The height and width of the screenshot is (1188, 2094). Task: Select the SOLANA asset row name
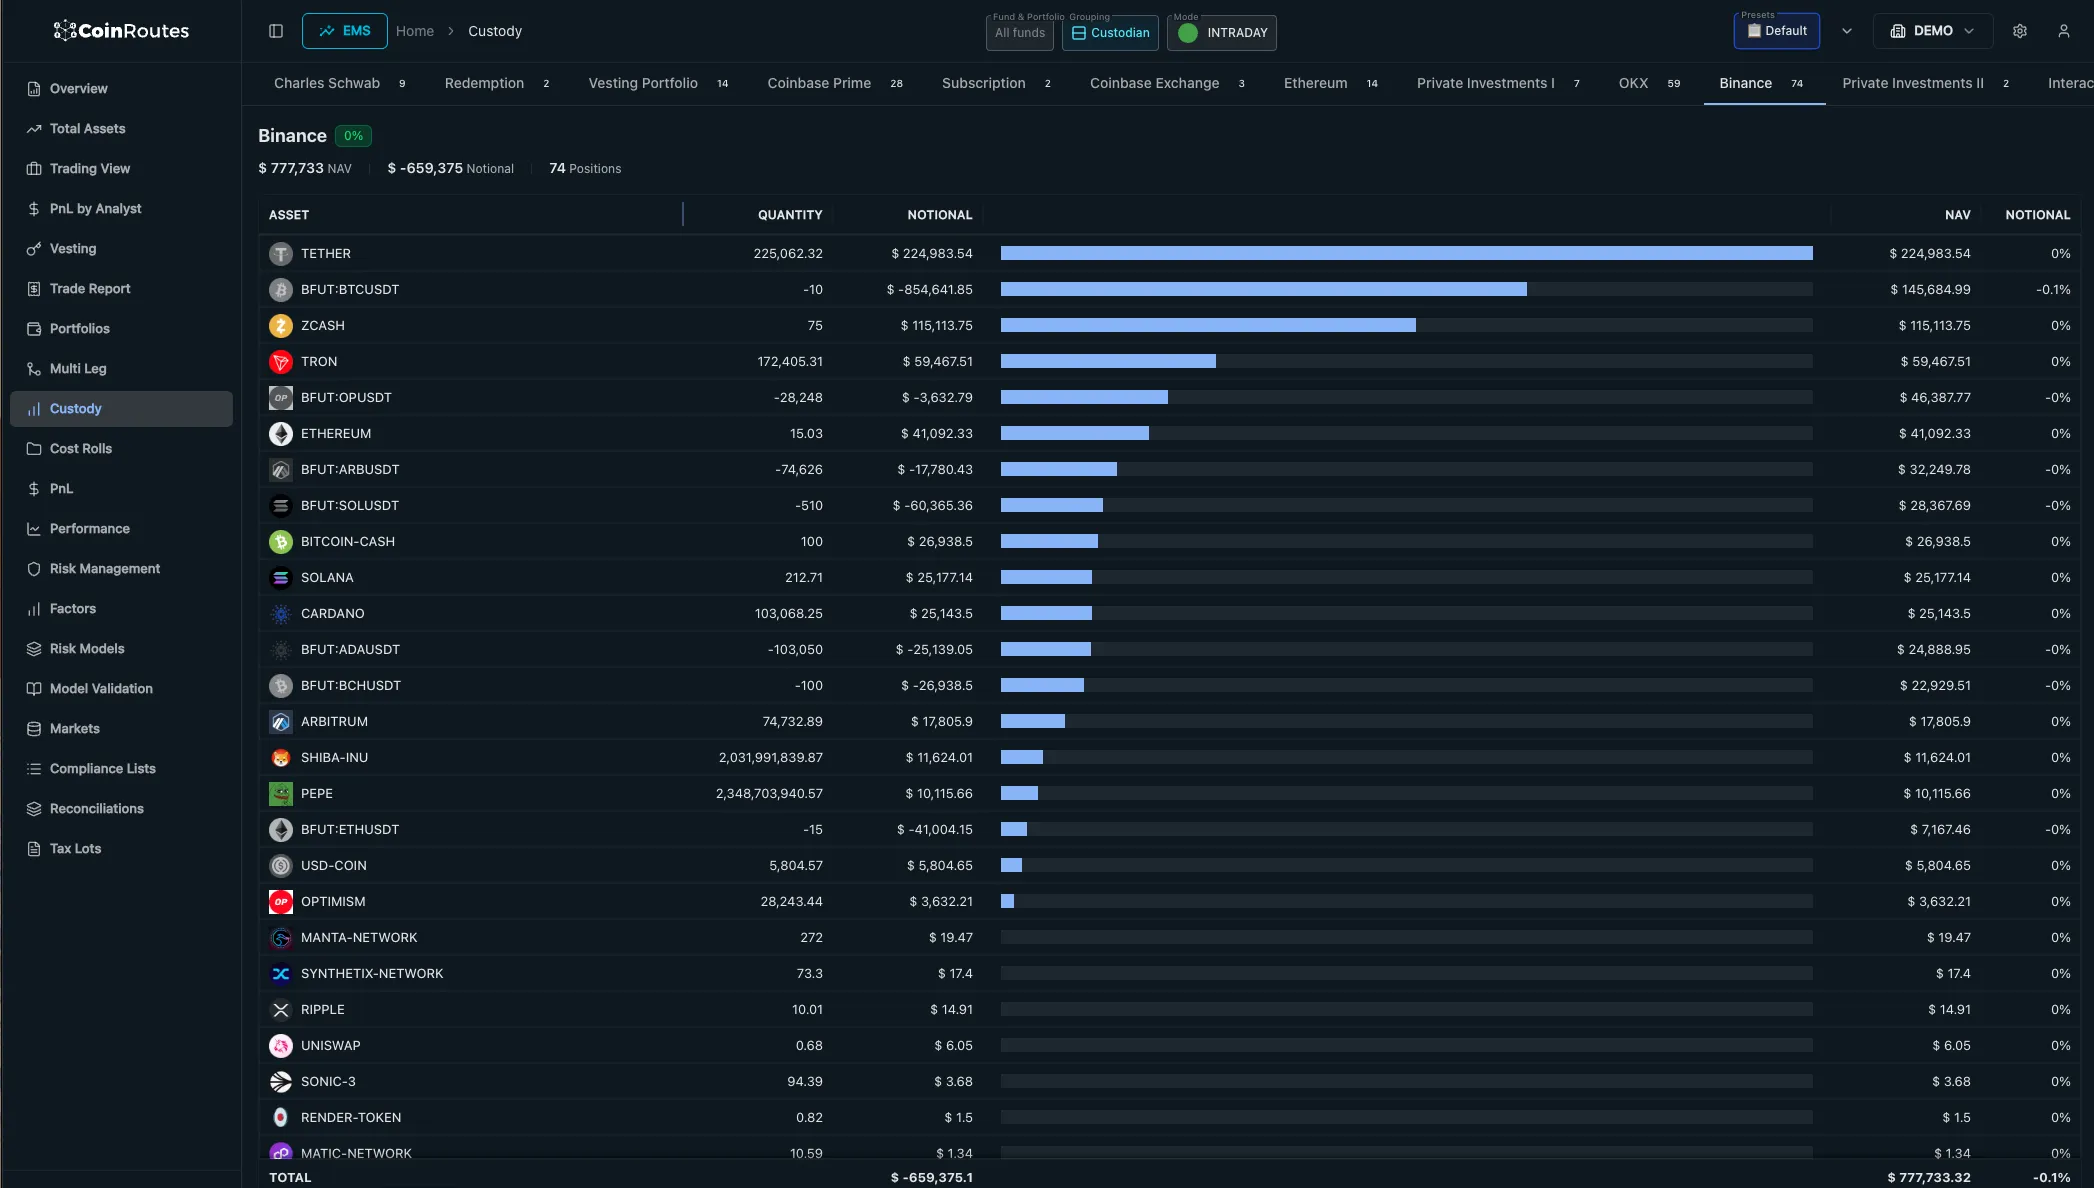coord(327,578)
